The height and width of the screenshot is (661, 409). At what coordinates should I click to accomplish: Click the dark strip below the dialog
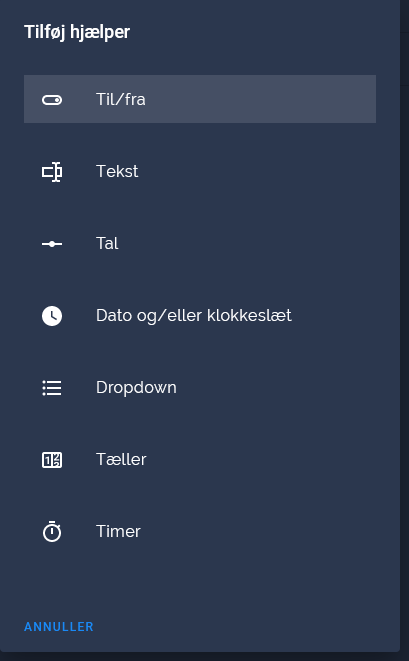click(204, 657)
